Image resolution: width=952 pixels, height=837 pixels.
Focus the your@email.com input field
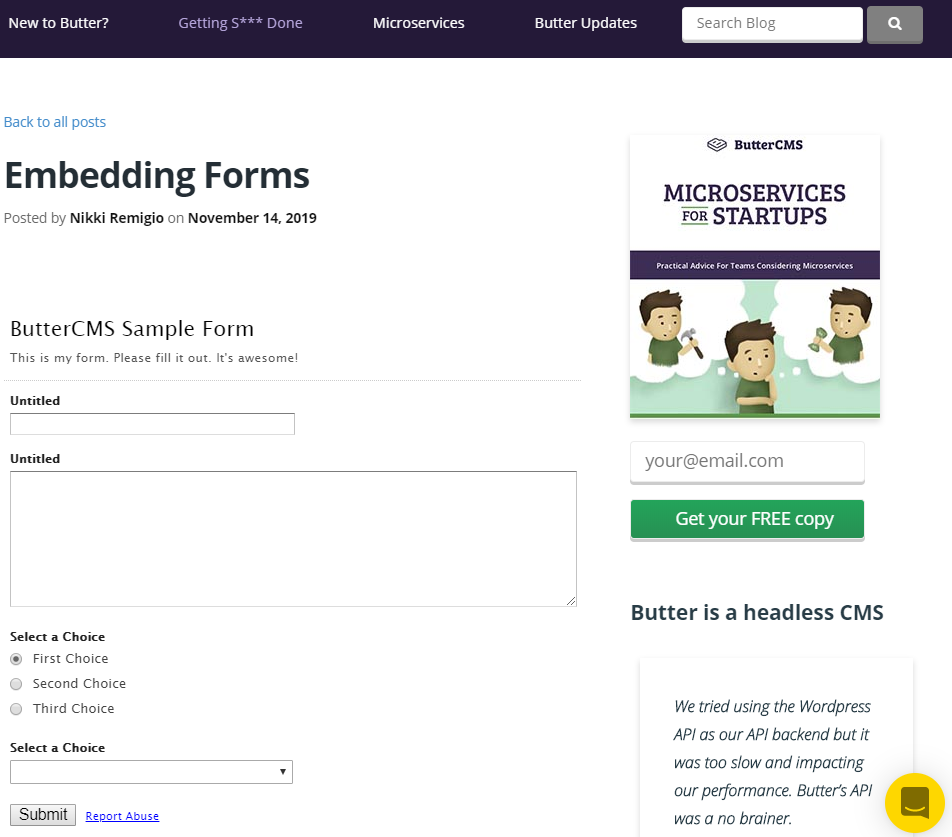coord(747,461)
